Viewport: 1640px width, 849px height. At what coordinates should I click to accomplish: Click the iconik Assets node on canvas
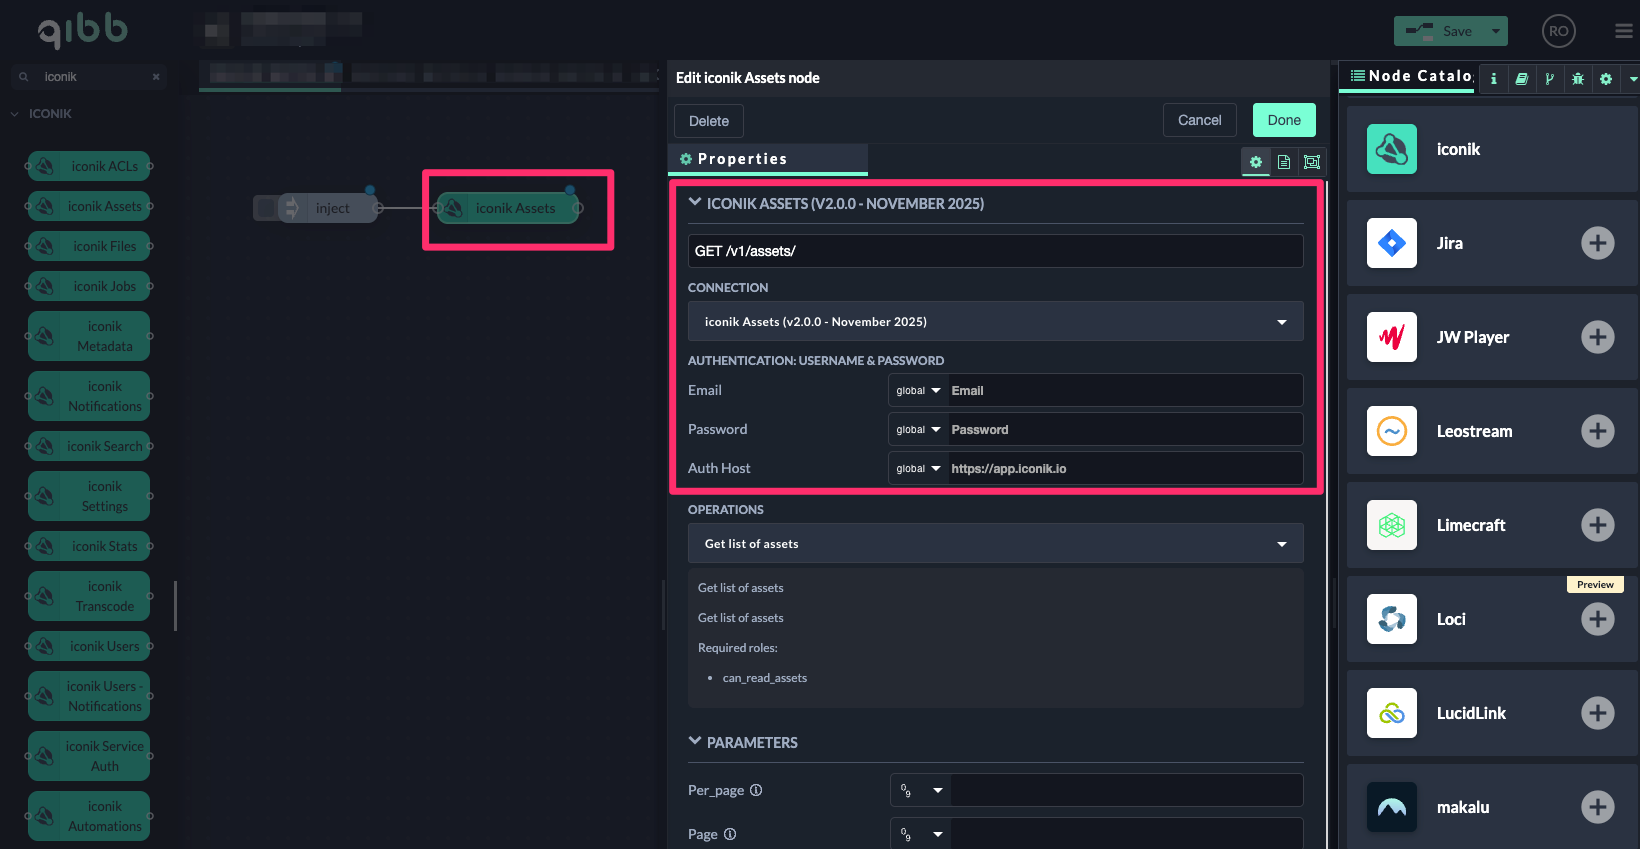[508, 208]
